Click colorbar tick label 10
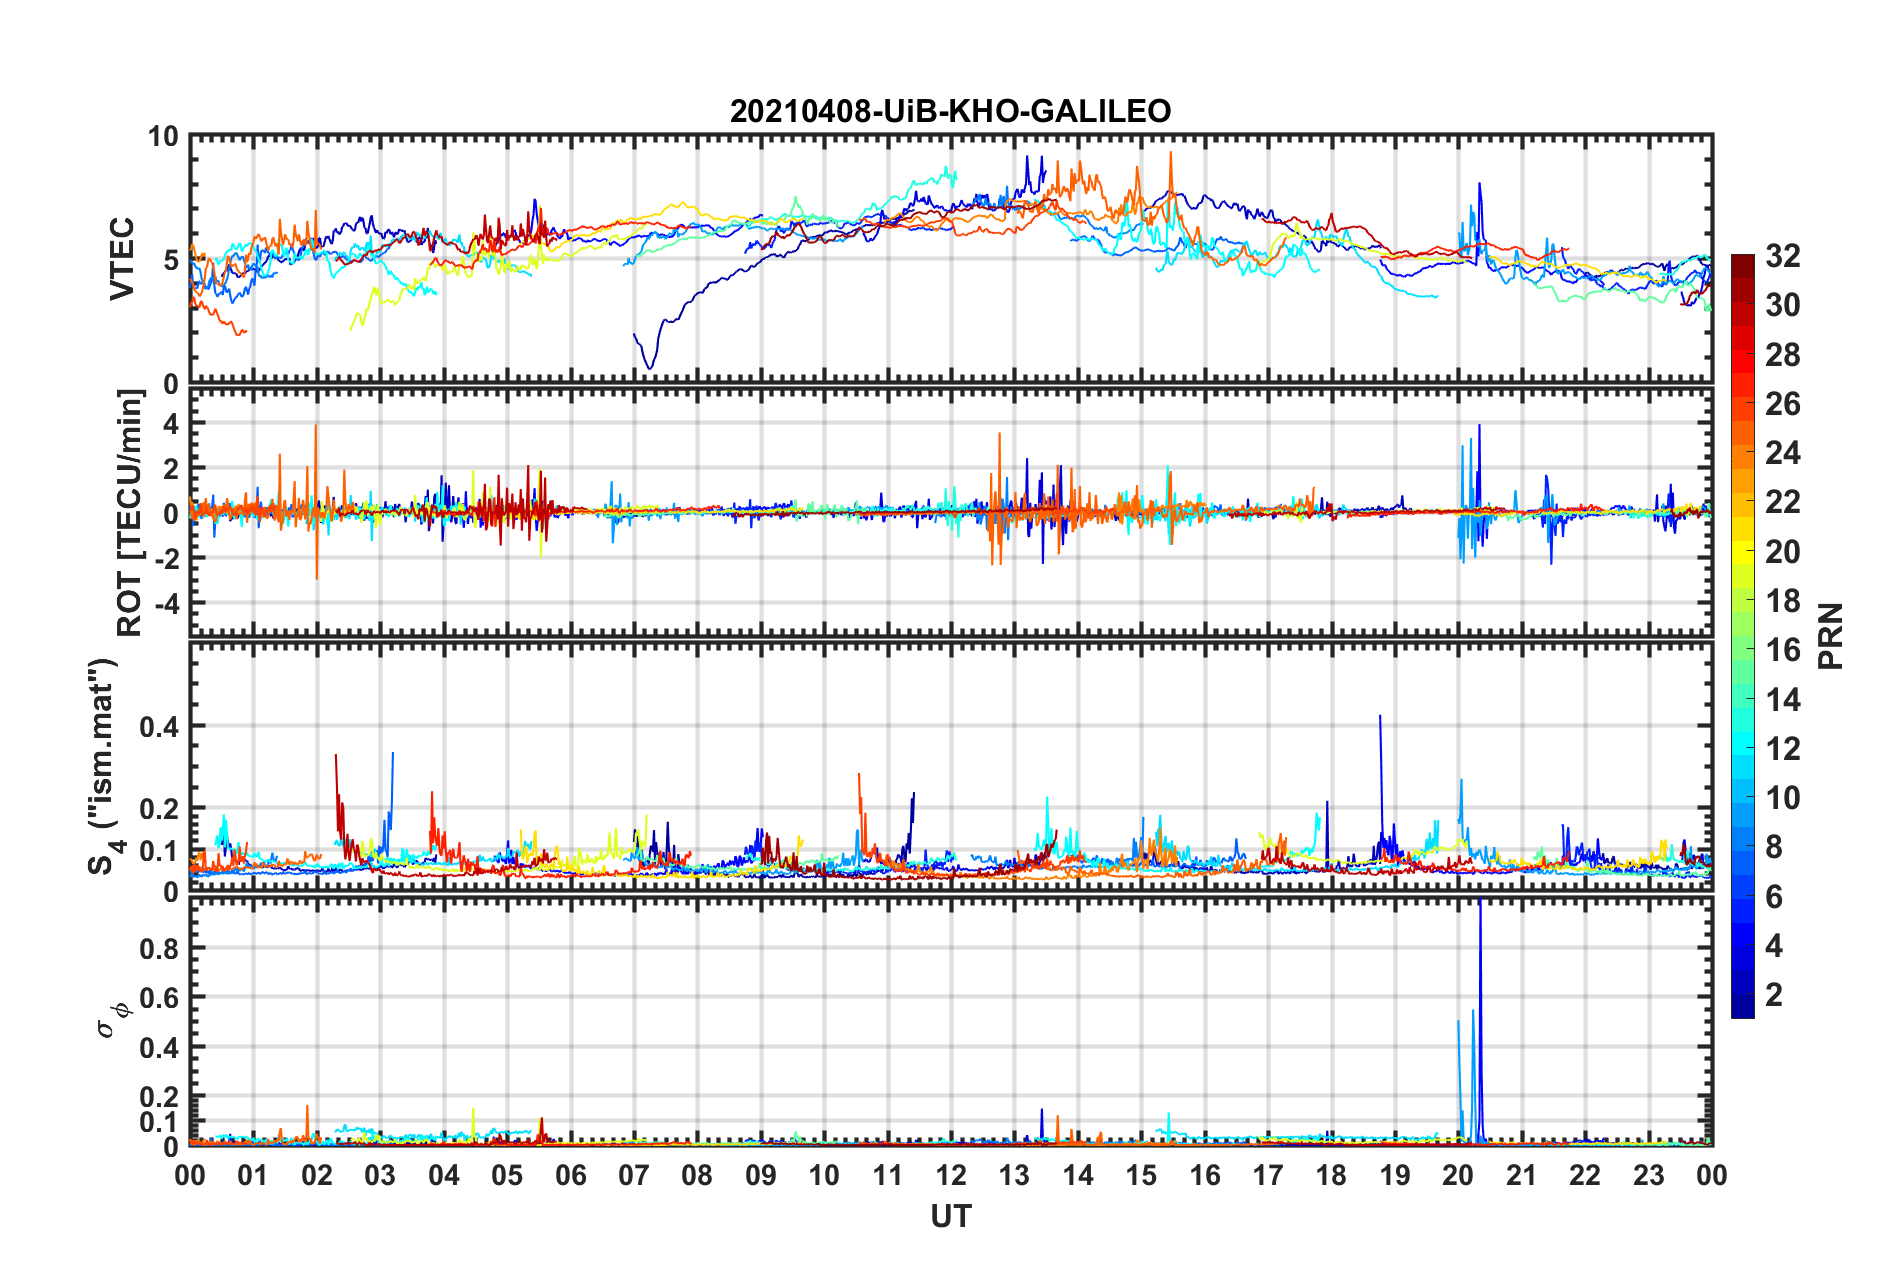This screenshot has width=1902, height=1272. click(1782, 797)
